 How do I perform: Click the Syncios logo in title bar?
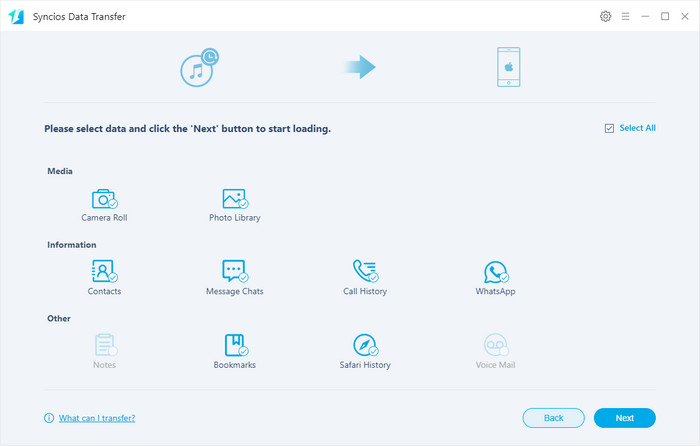click(x=16, y=17)
